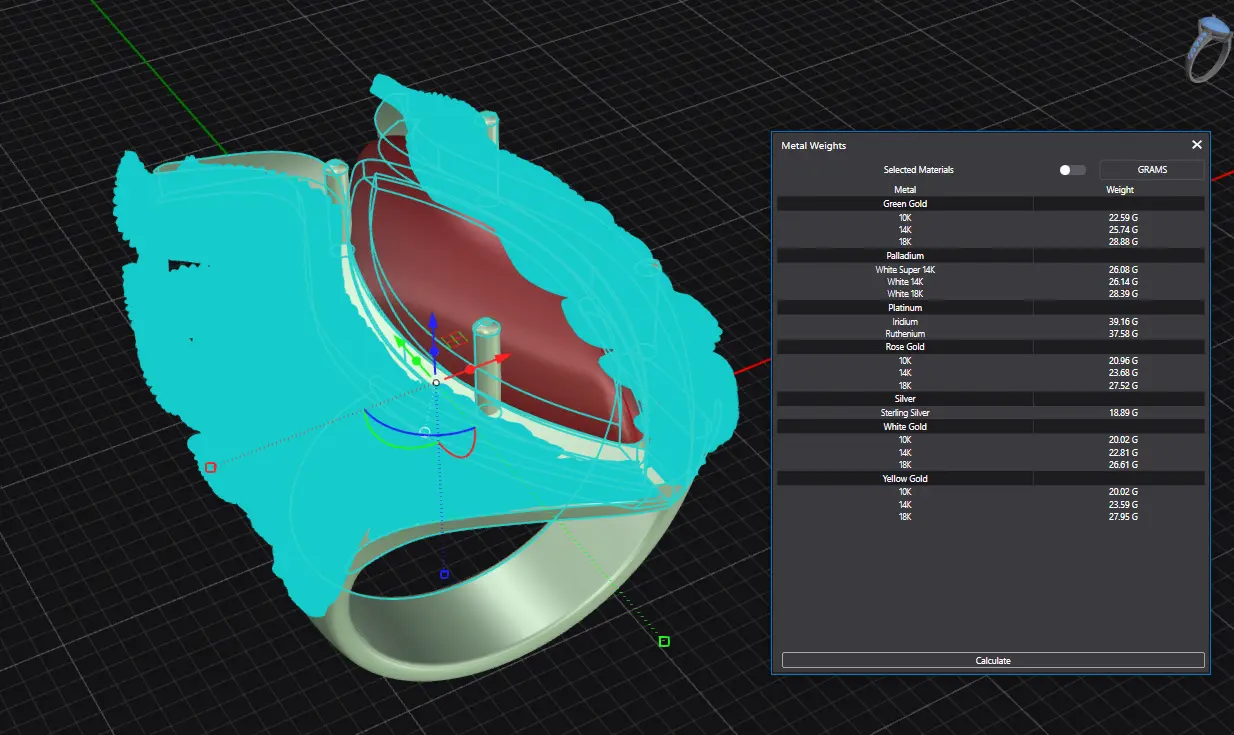Click the Calculate button
Screen dimensions: 1234x735
(993, 661)
